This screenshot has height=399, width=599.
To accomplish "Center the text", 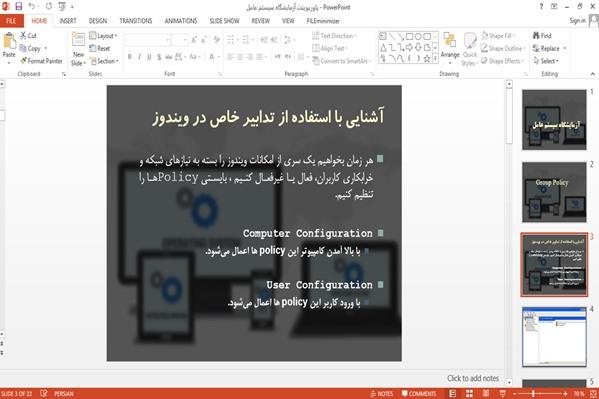I will [240, 57].
